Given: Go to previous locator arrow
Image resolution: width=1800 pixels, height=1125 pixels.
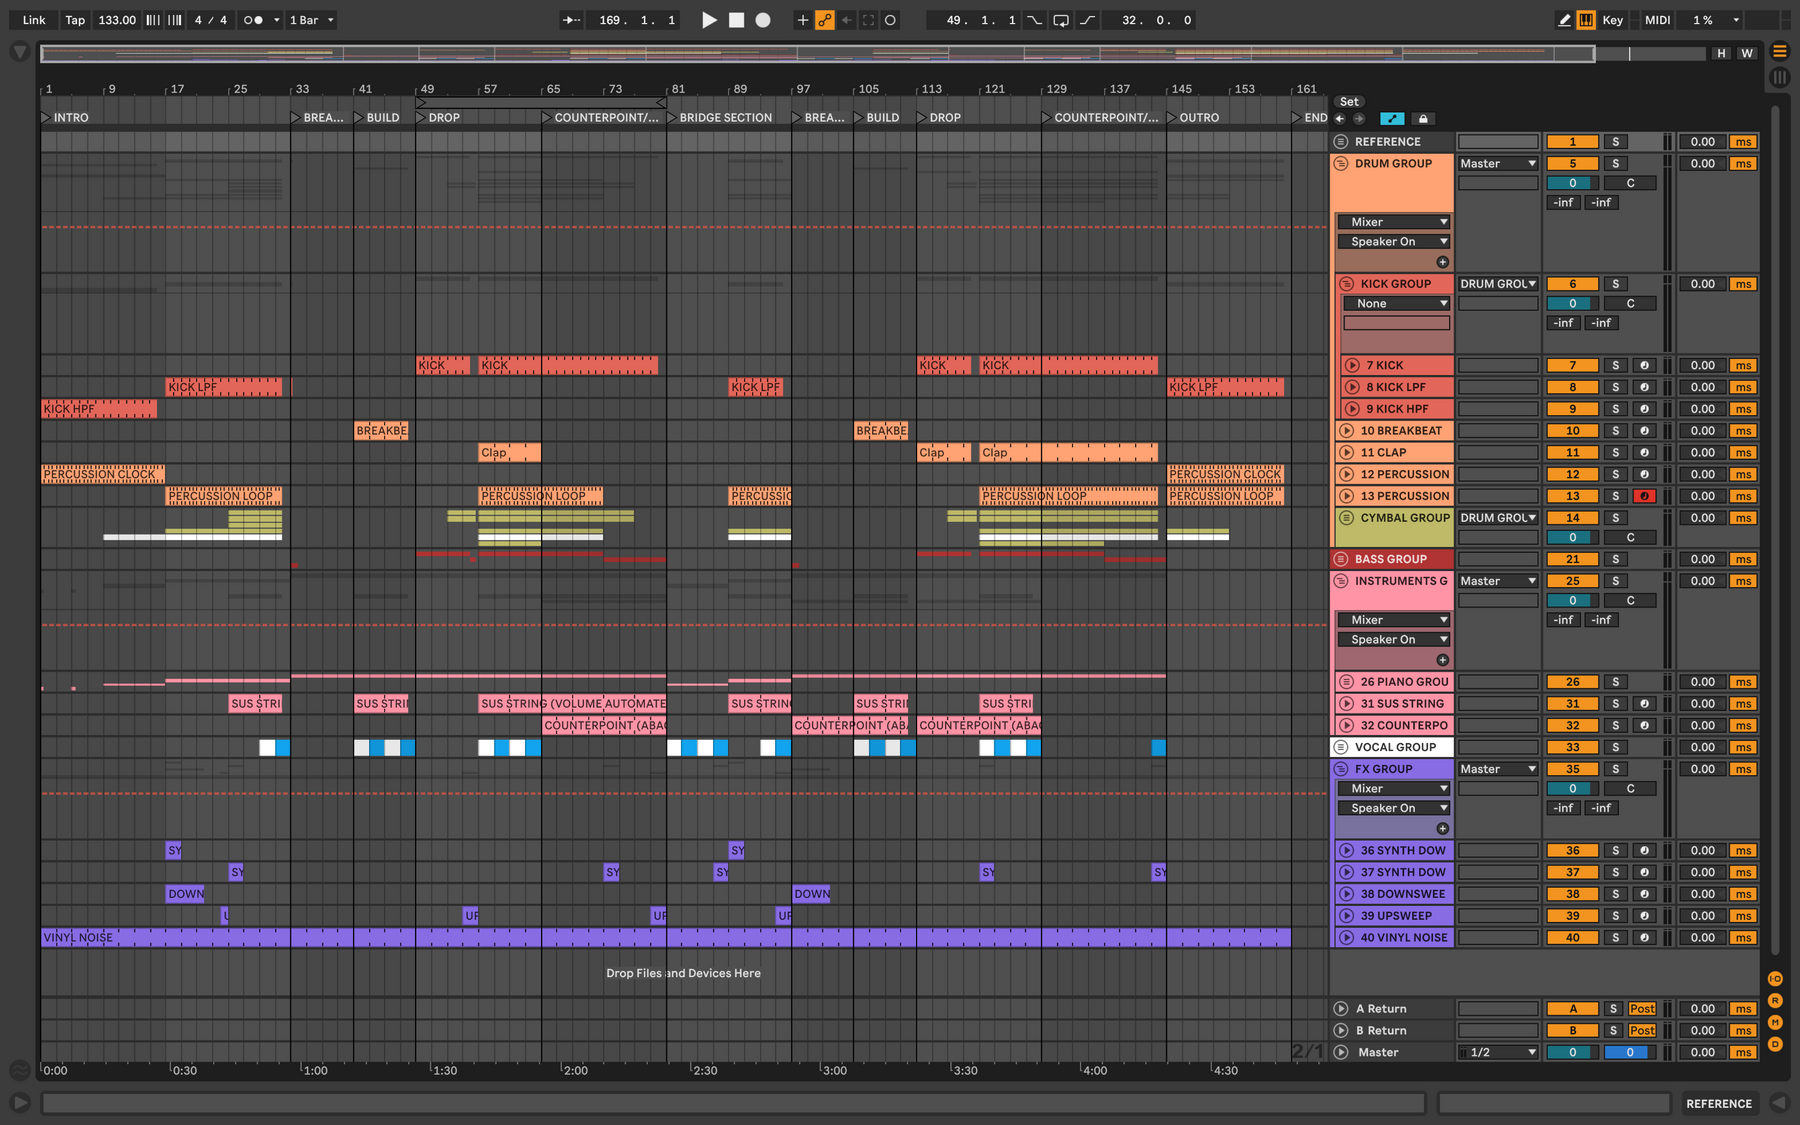Looking at the screenshot, I should 1340,119.
